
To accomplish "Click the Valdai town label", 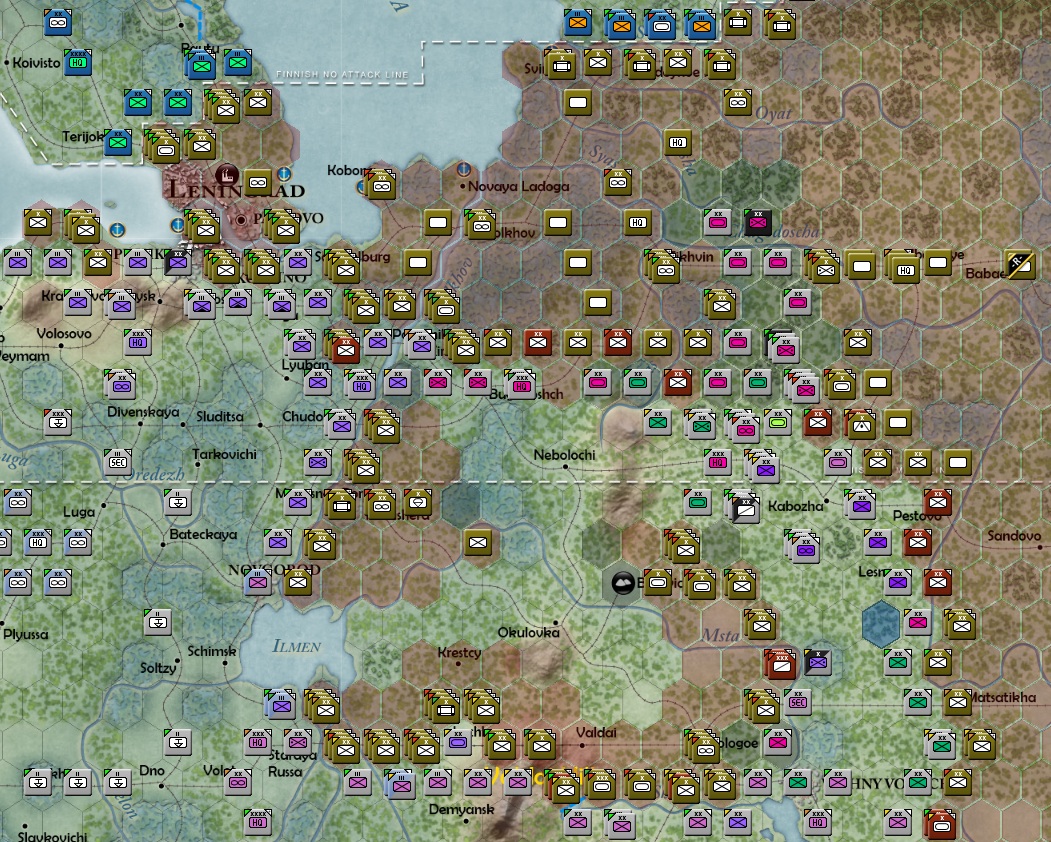I will (x=596, y=733).
